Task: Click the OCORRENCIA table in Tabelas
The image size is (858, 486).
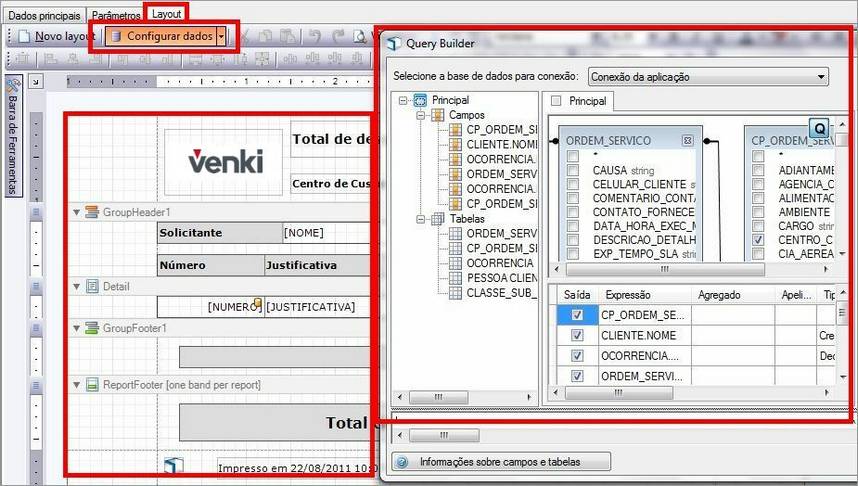Action: pyautogui.click(x=500, y=263)
